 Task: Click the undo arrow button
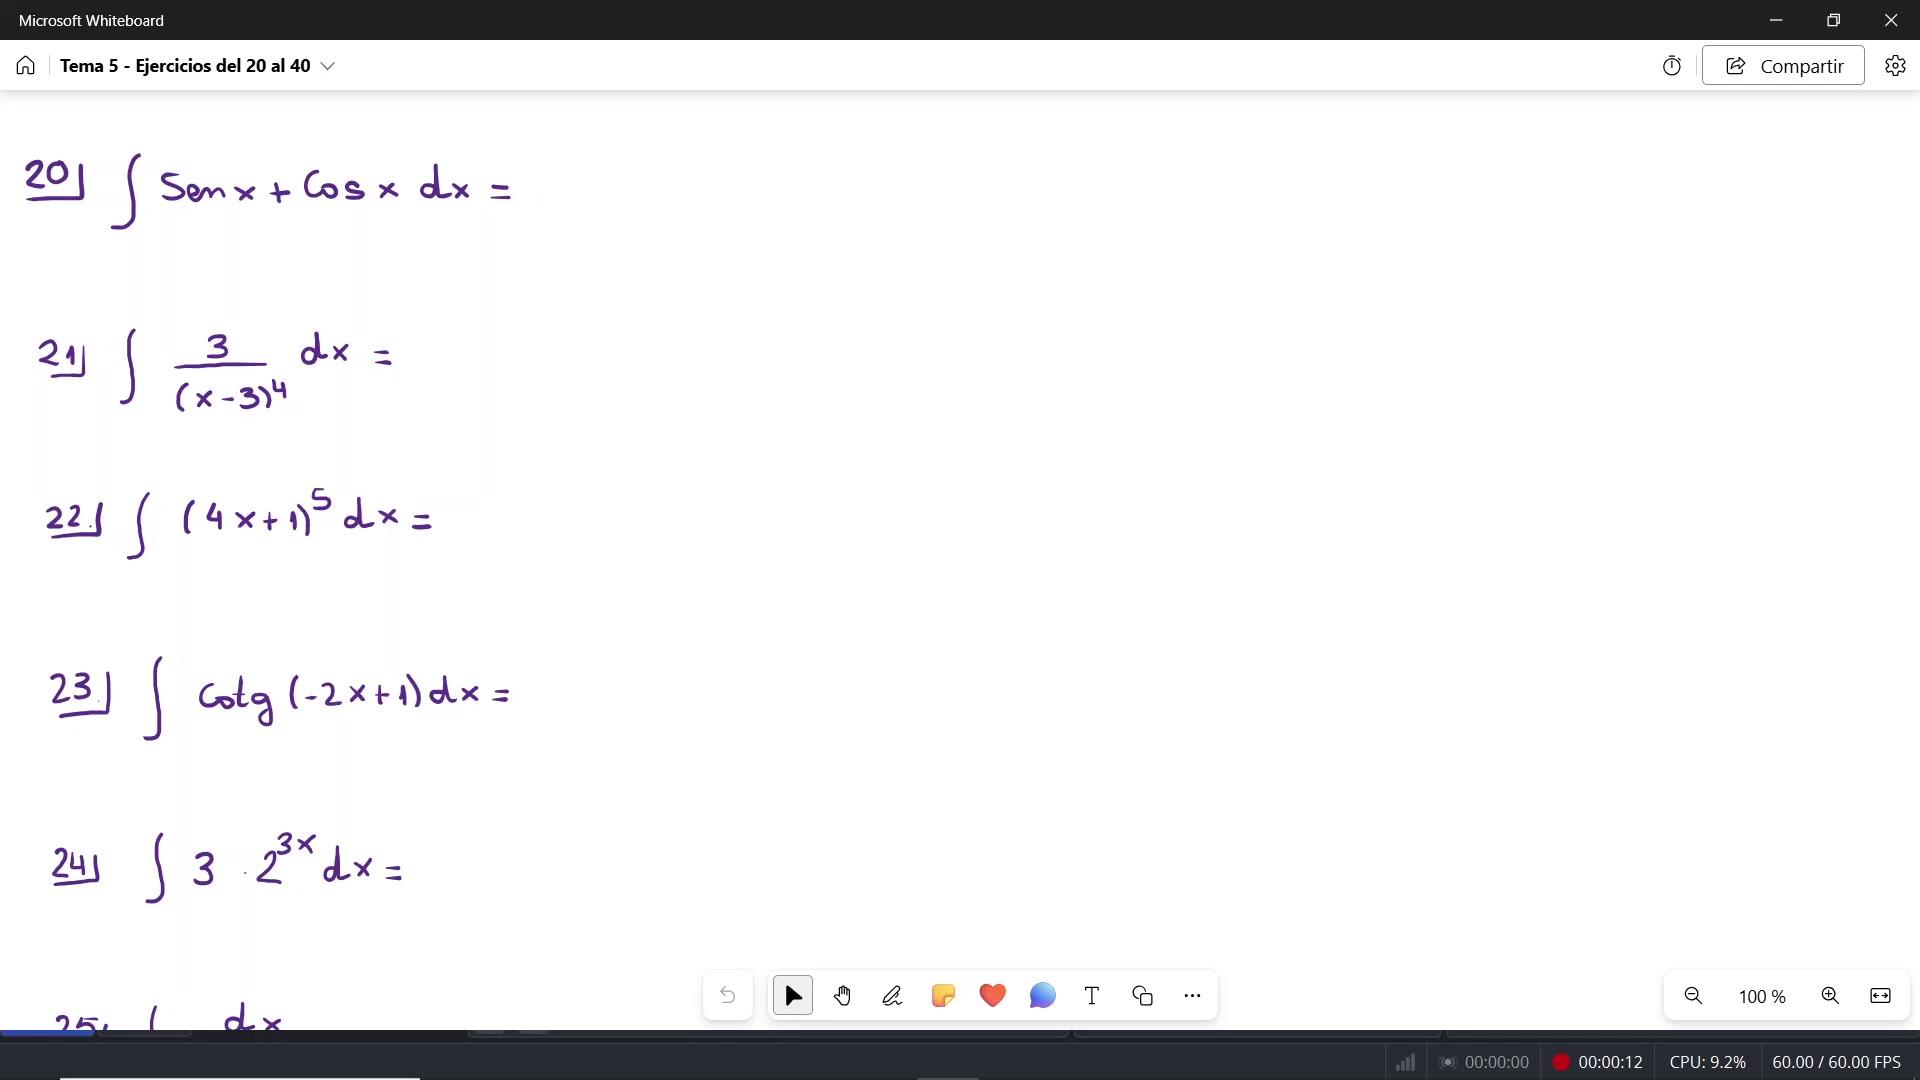[728, 996]
